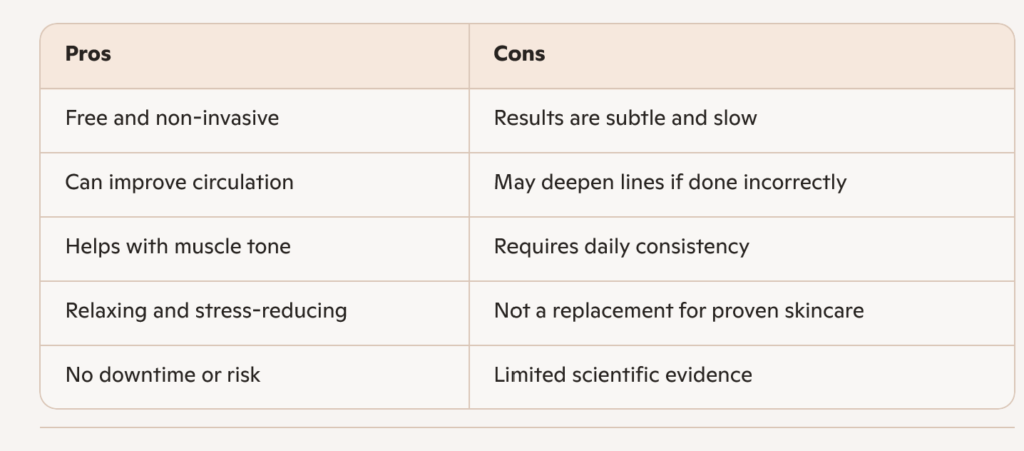Select the "Free and non-invasive" cell

172,118
